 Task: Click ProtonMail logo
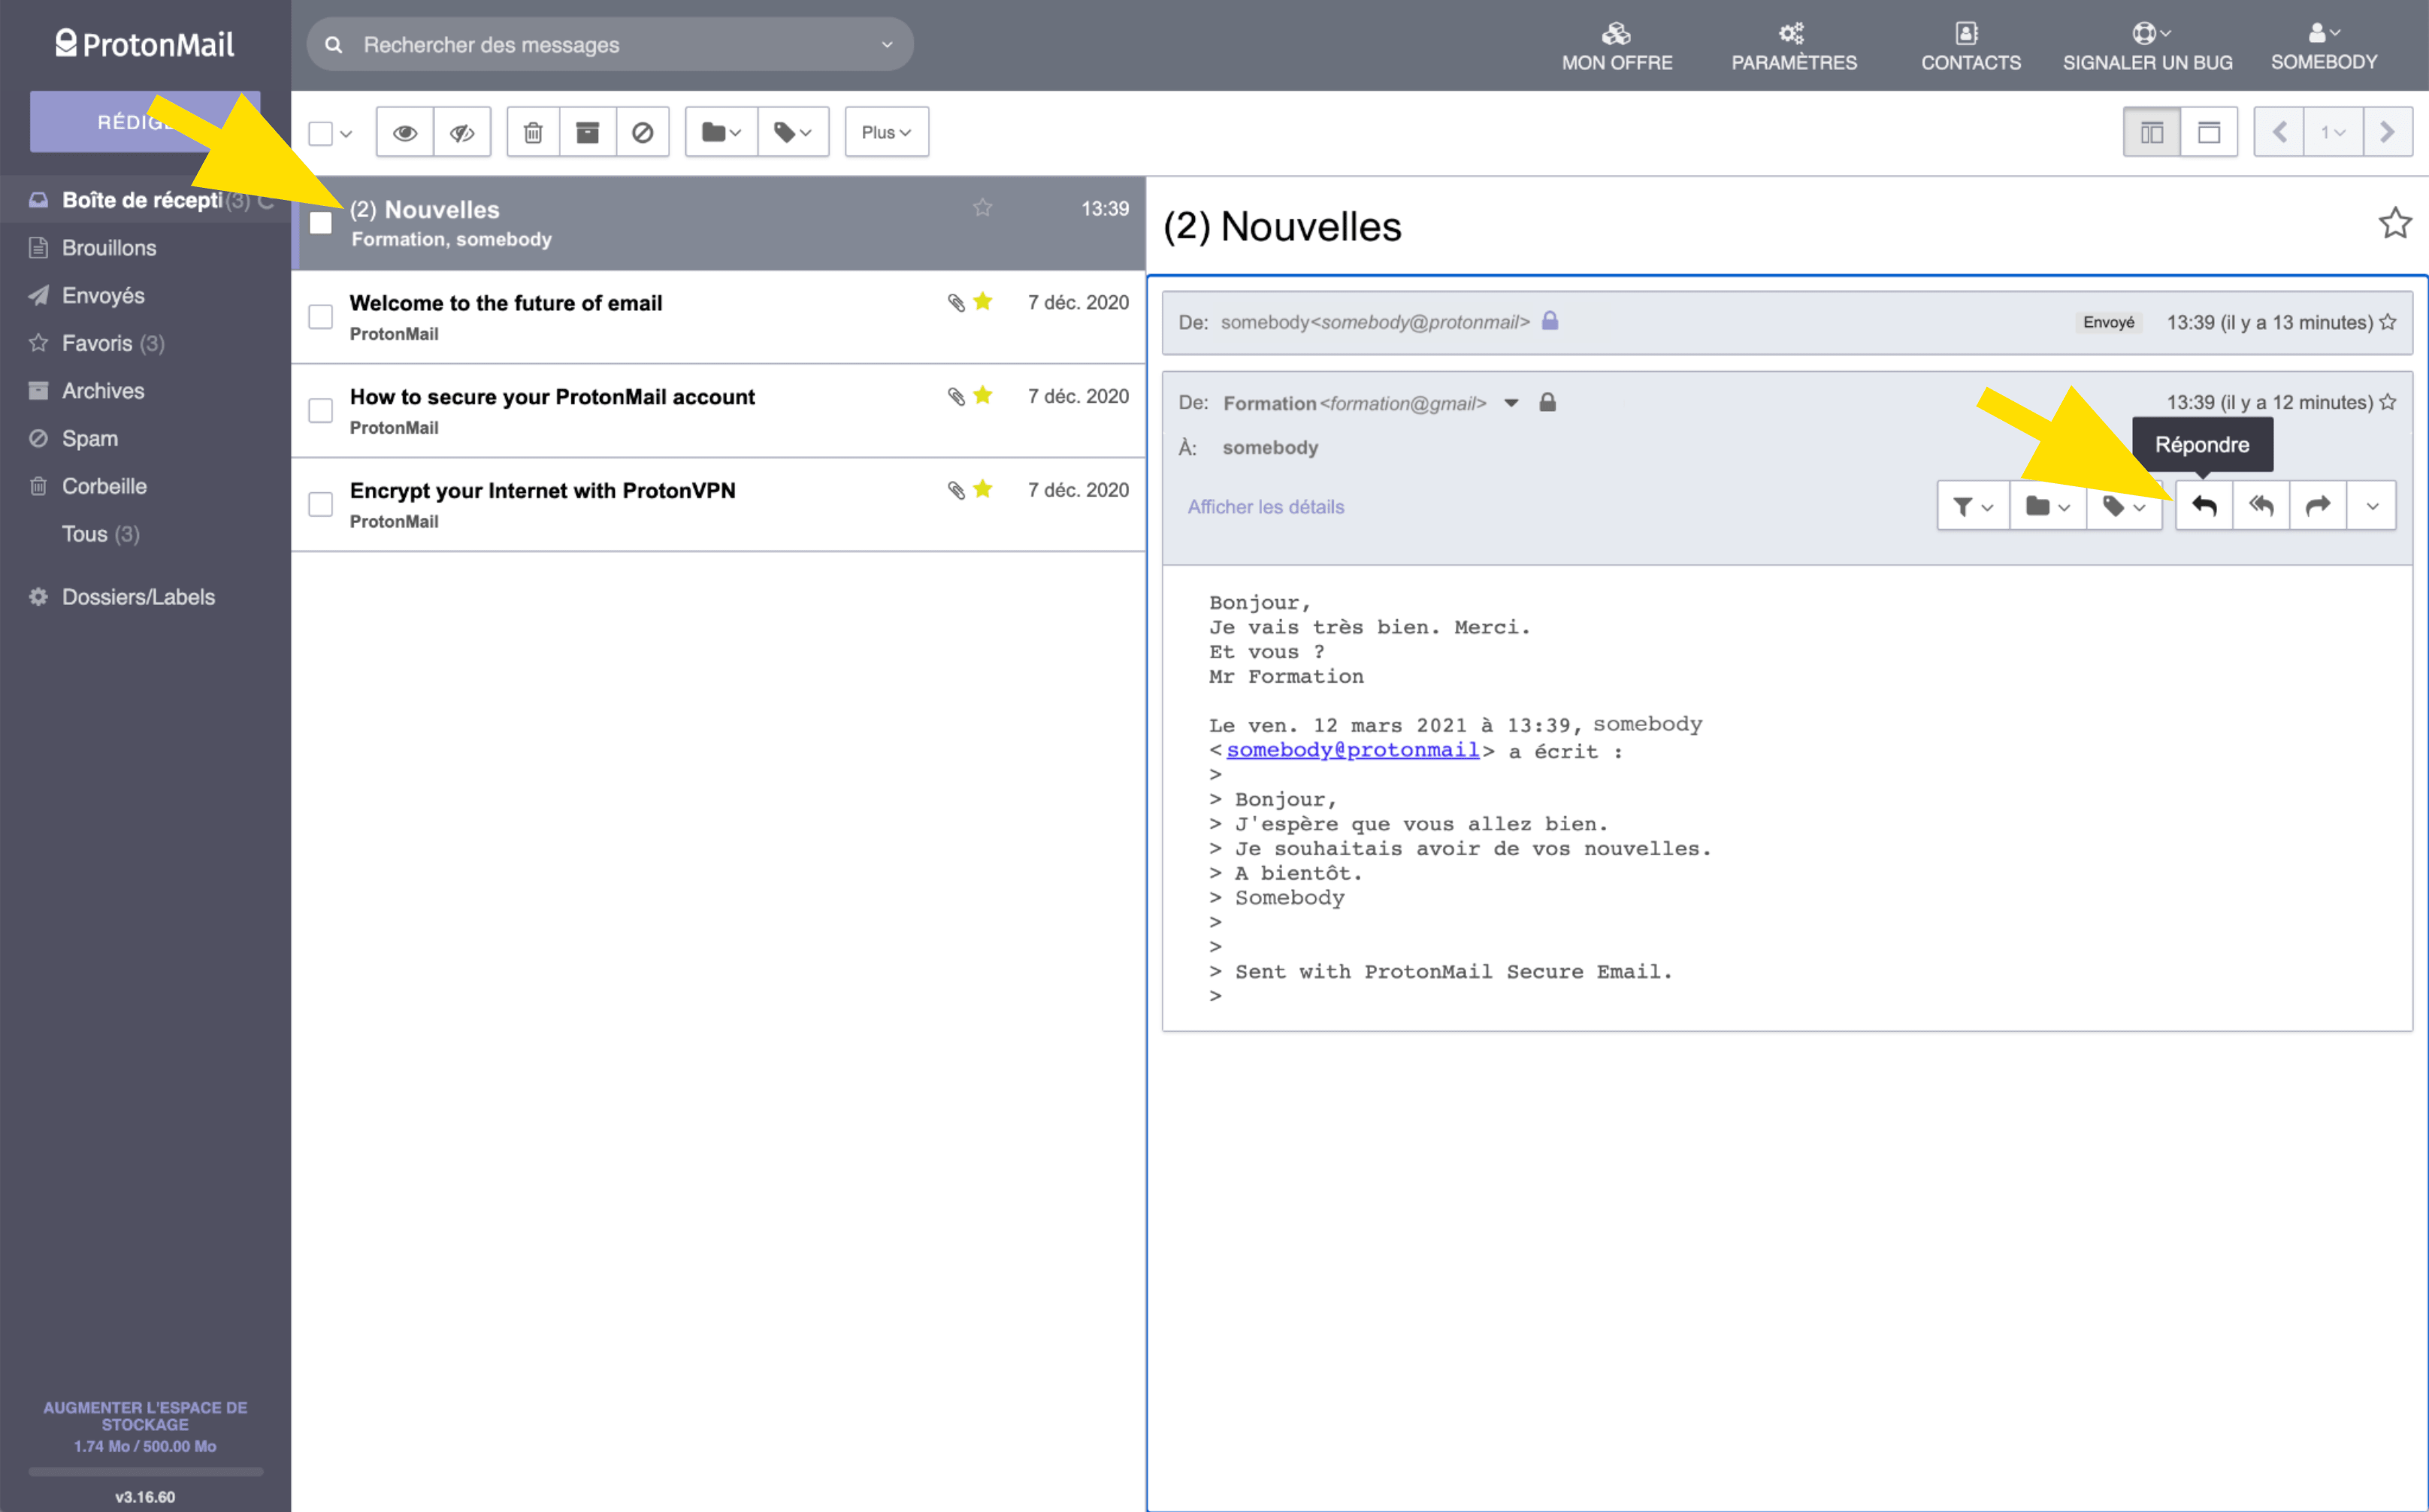145,44
